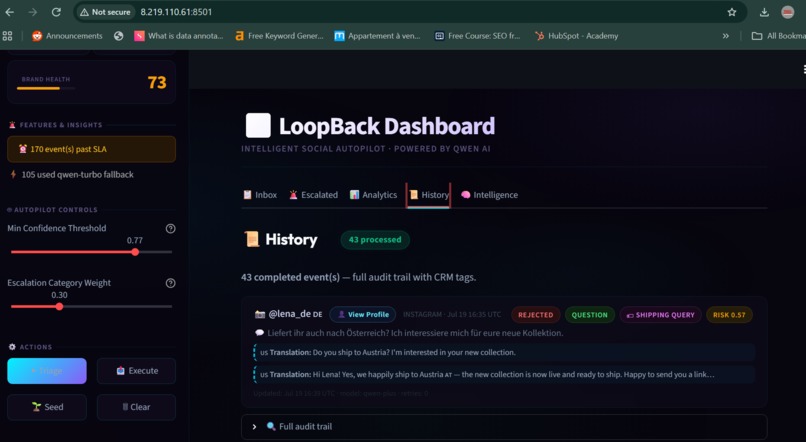Bookmark this page with star icon
Screen dimensions: 806x442
point(732,12)
